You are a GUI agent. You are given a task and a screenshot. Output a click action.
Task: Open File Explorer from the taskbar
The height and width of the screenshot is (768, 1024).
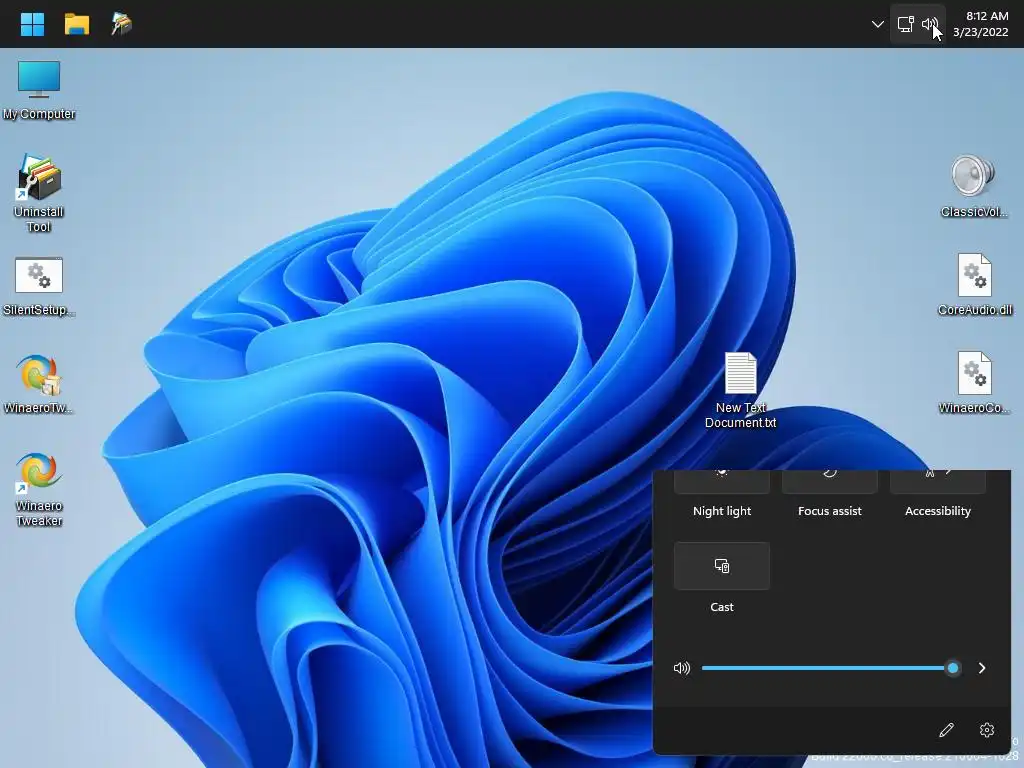point(76,24)
